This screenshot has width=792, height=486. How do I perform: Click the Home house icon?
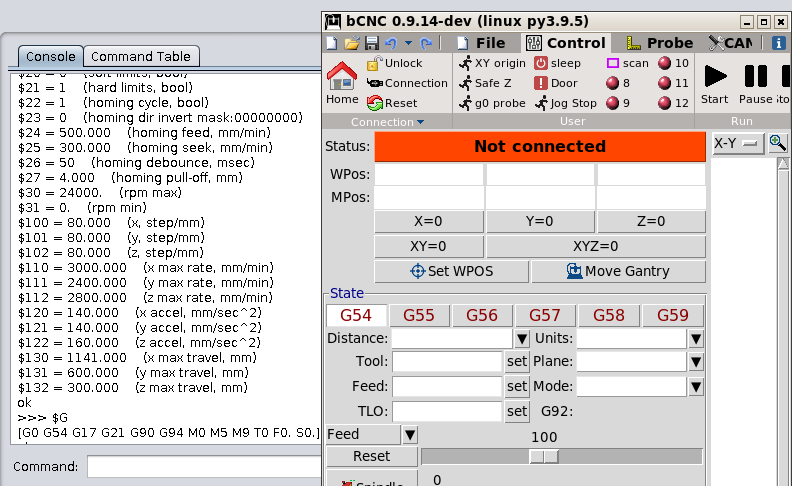(x=342, y=83)
